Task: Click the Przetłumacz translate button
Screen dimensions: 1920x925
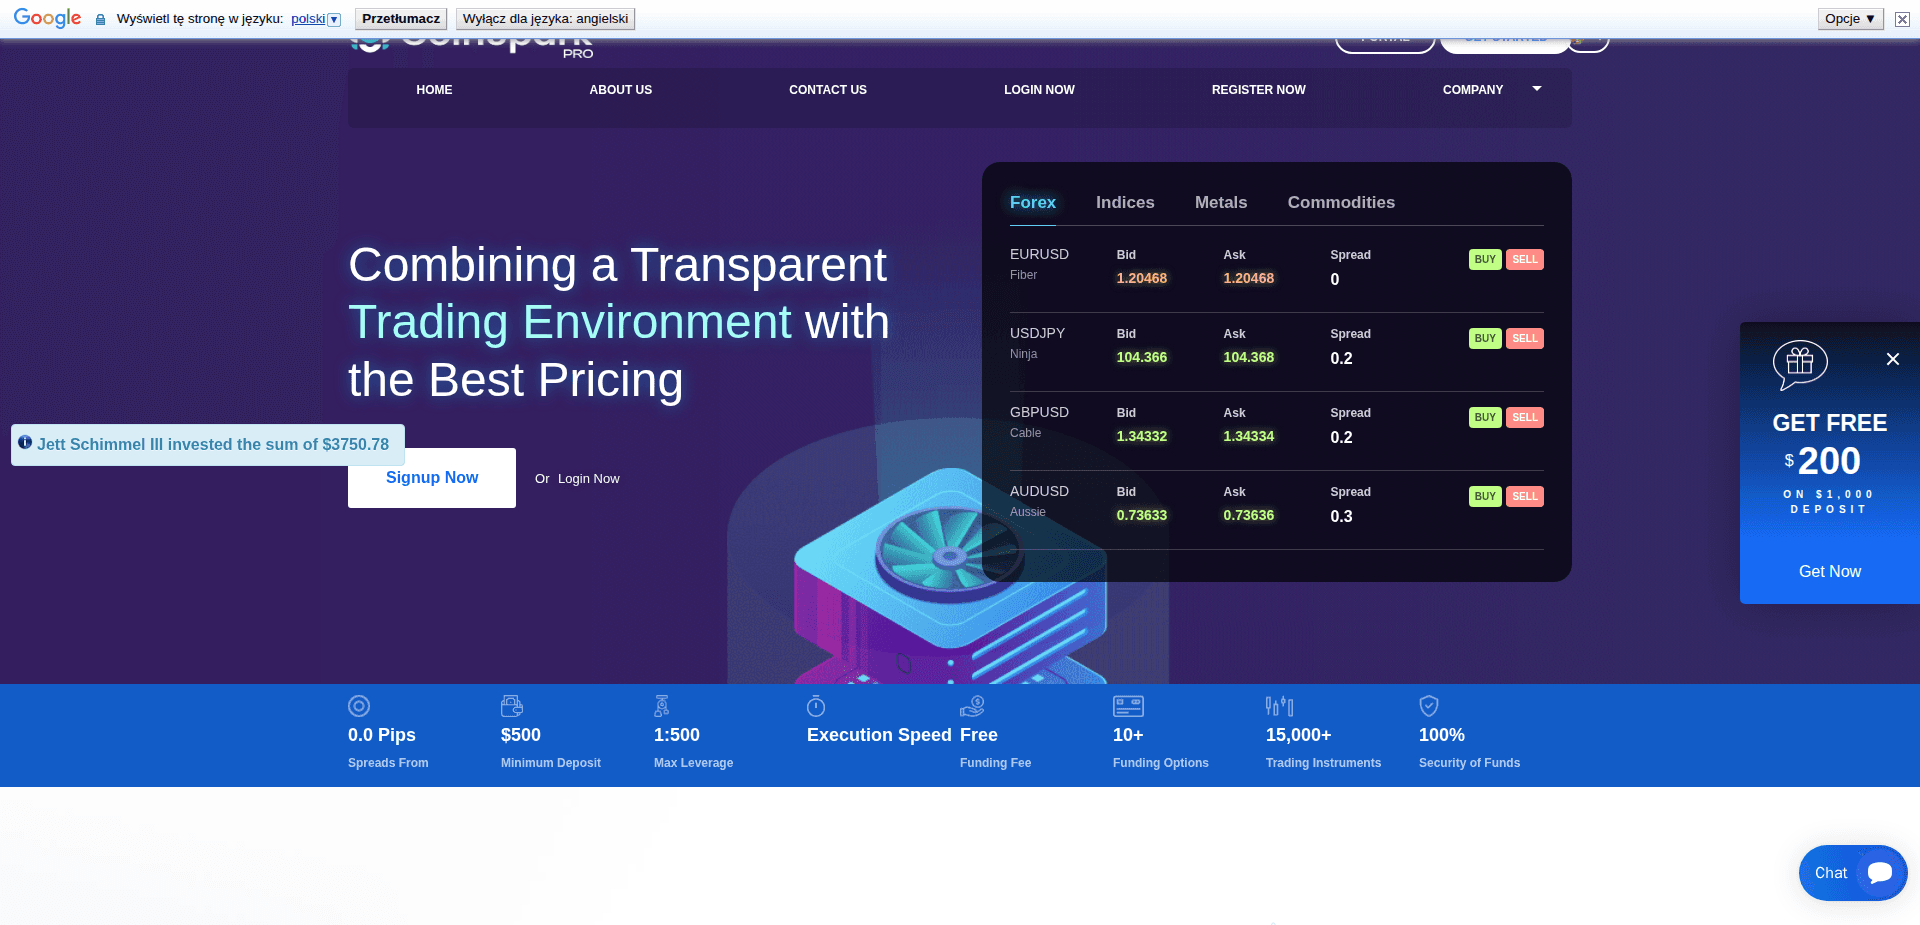Action: point(400,18)
